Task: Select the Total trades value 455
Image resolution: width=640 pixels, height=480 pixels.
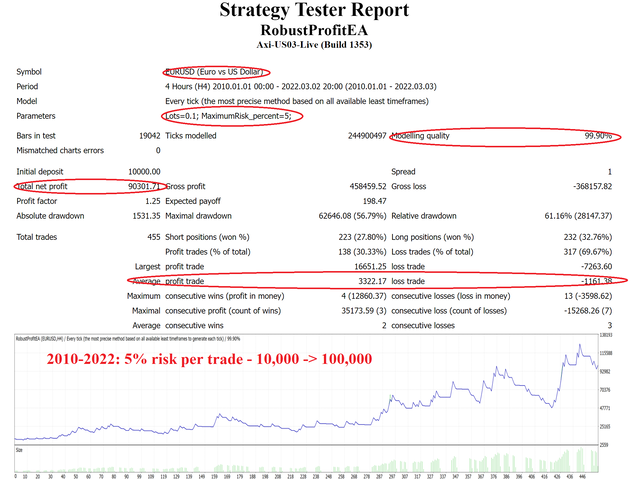Action: click(153, 237)
